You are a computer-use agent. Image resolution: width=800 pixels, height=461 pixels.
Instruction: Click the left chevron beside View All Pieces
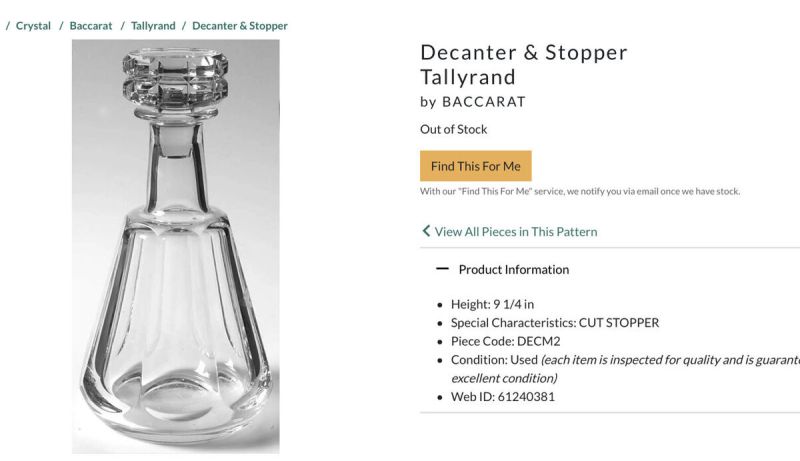click(x=426, y=231)
